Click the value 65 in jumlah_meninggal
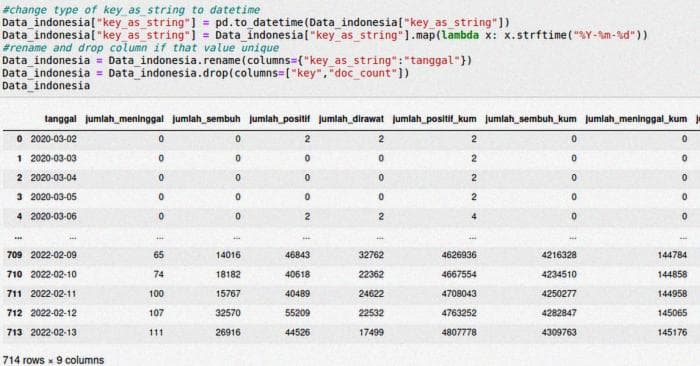The width and height of the screenshot is (700, 366). pos(158,255)
